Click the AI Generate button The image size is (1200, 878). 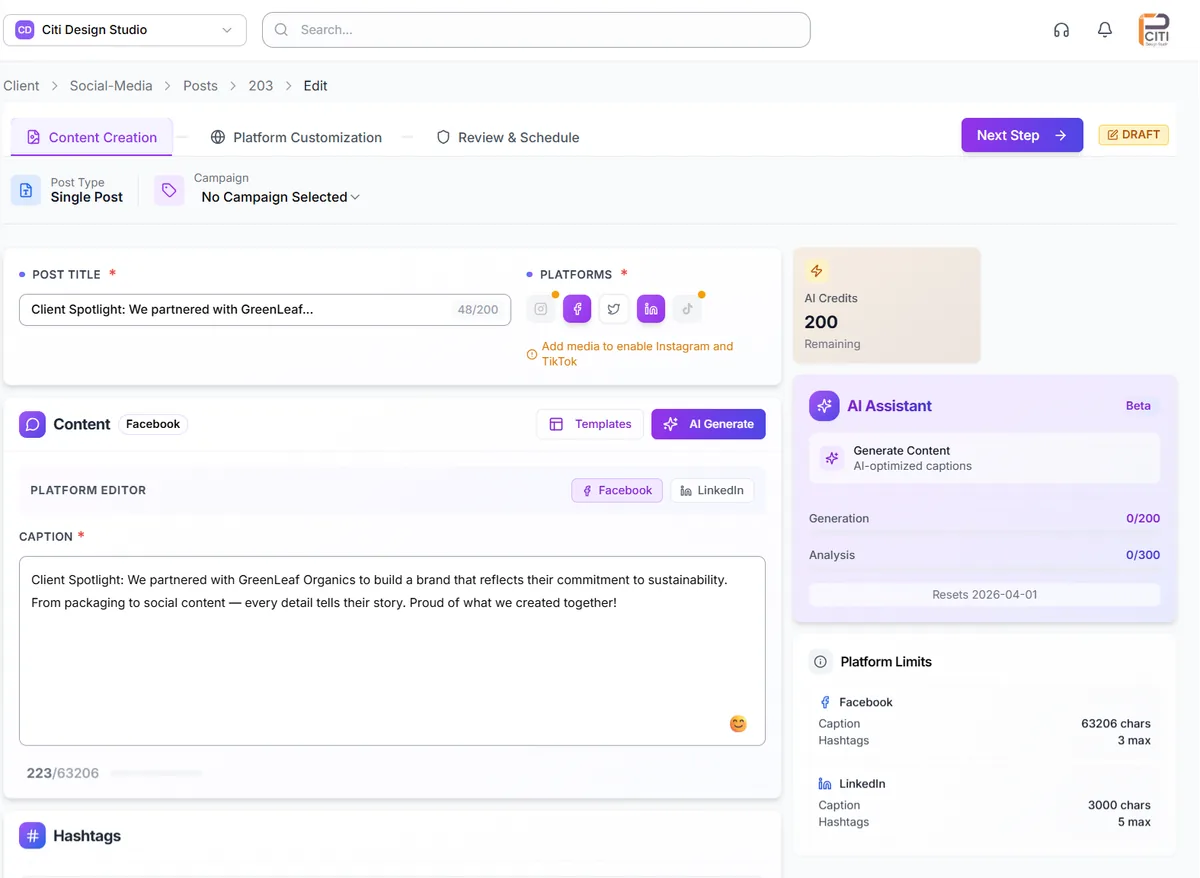point(708,424)
